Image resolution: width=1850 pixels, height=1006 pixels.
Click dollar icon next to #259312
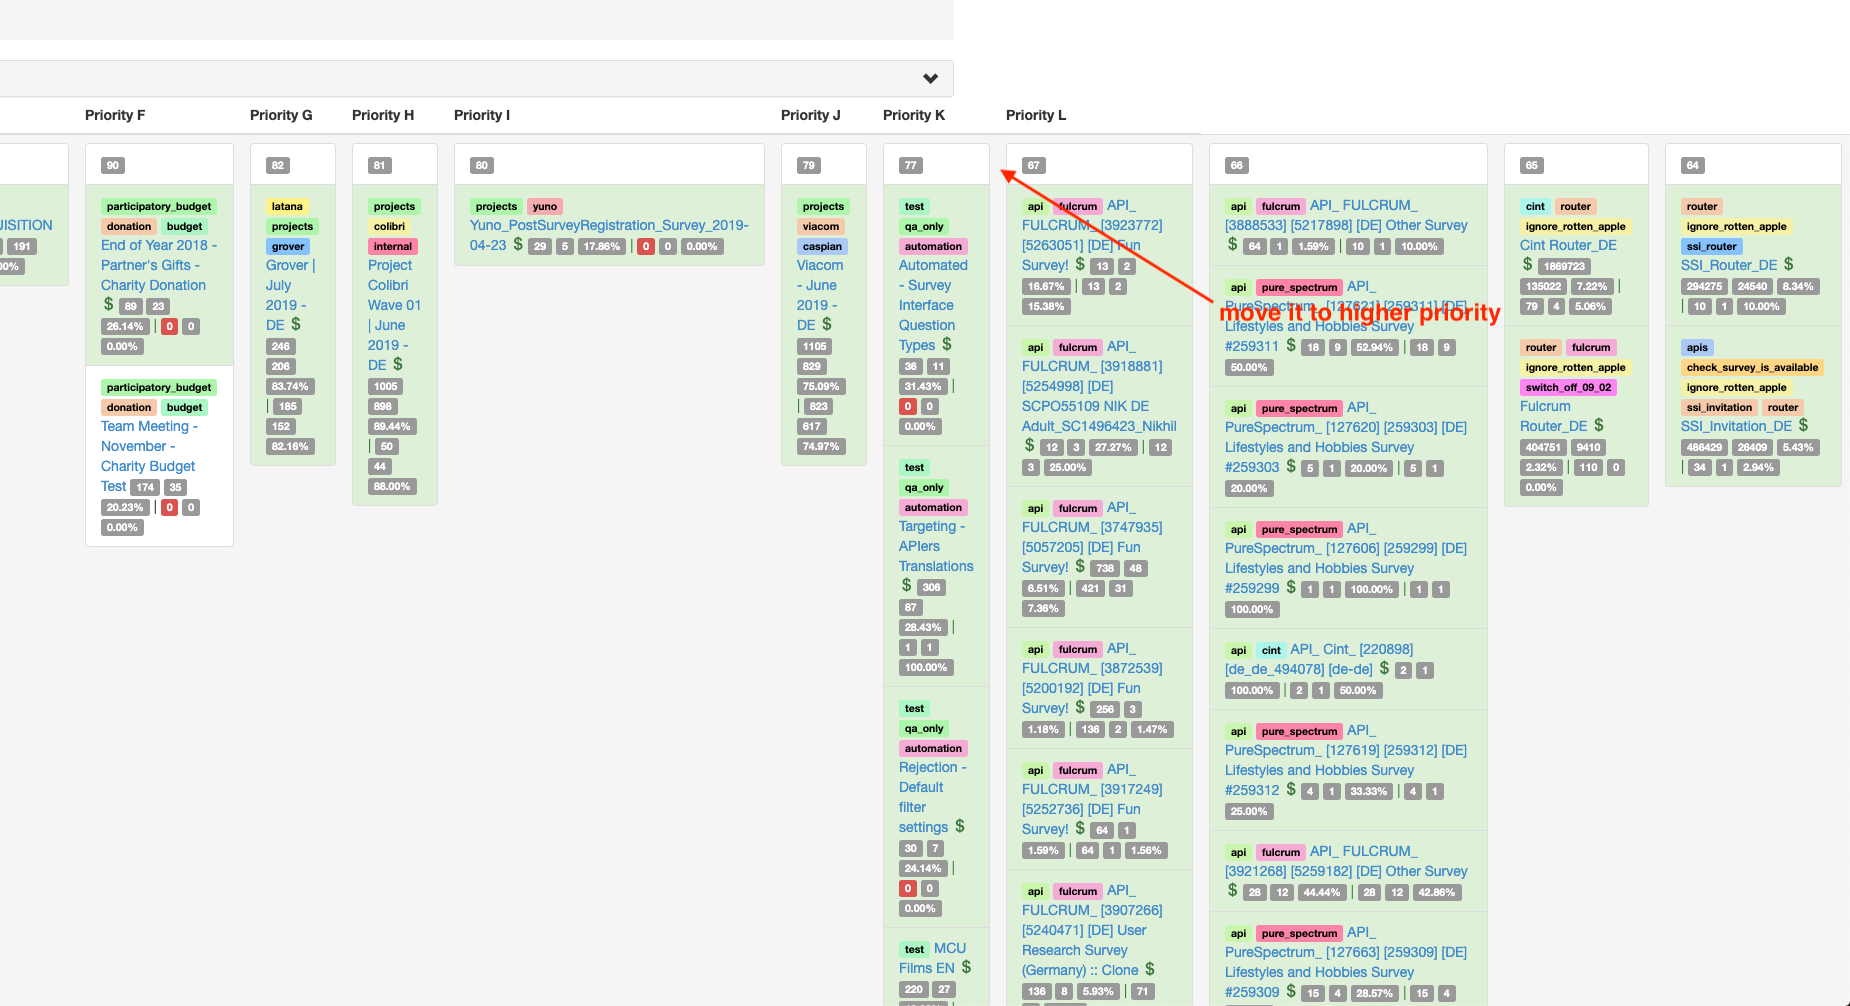pyautogui.click(x=1291, y=789)
